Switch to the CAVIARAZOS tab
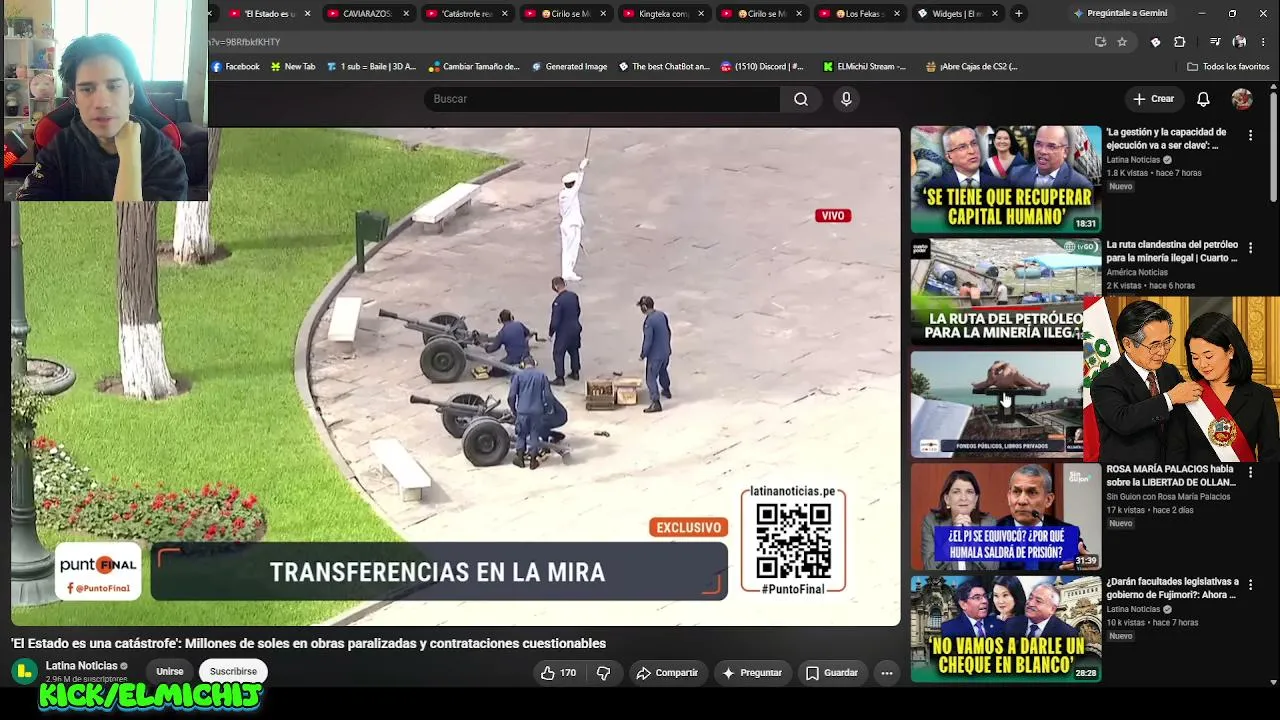The width and height of the screenshot is (1280, 720). click(367, 14)
